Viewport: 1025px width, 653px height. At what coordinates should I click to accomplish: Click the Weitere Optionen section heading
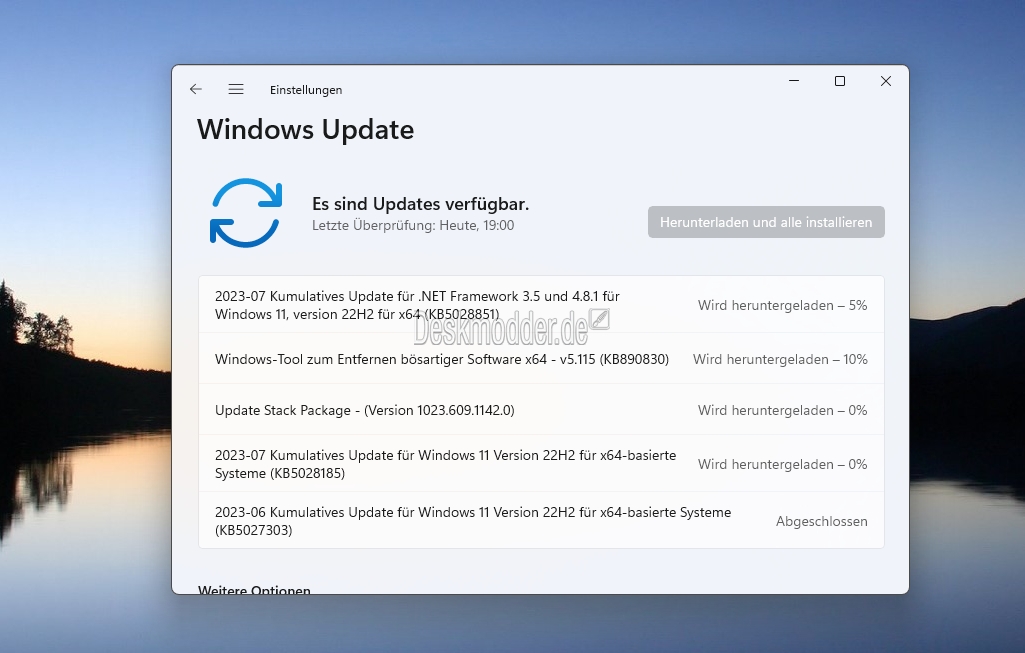point(254,590)
